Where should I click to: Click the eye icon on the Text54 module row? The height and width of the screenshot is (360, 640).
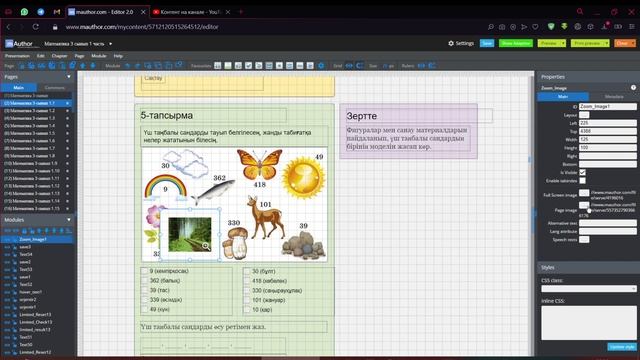[7, 254]
